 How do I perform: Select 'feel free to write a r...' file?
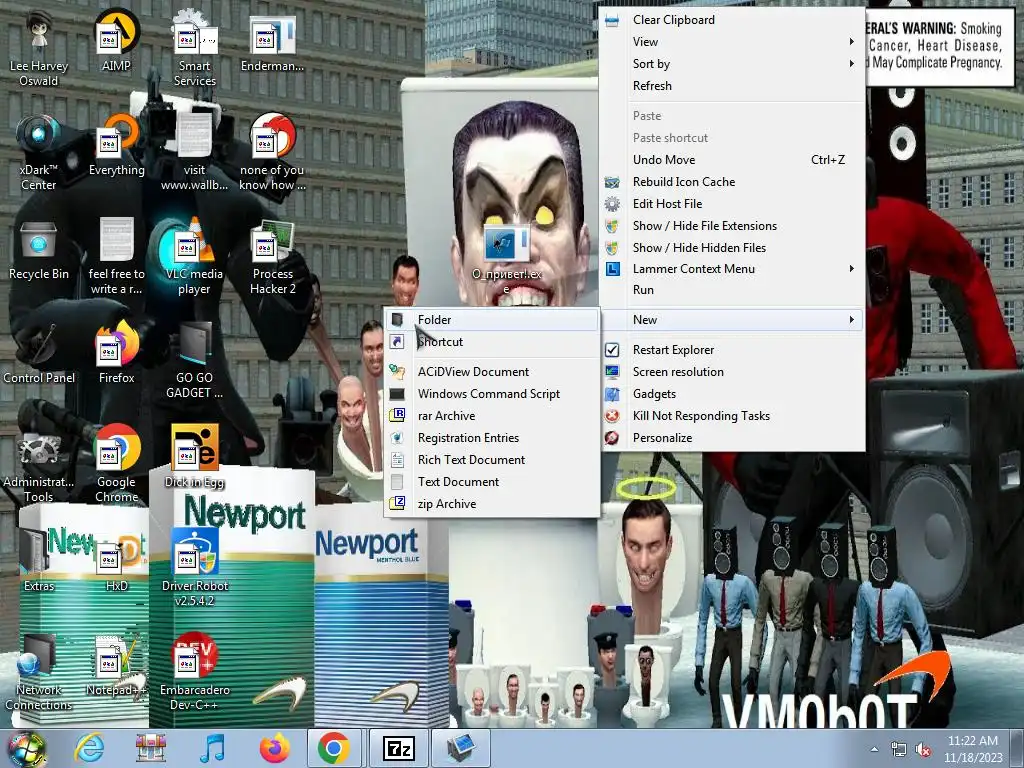pos(116,257)
